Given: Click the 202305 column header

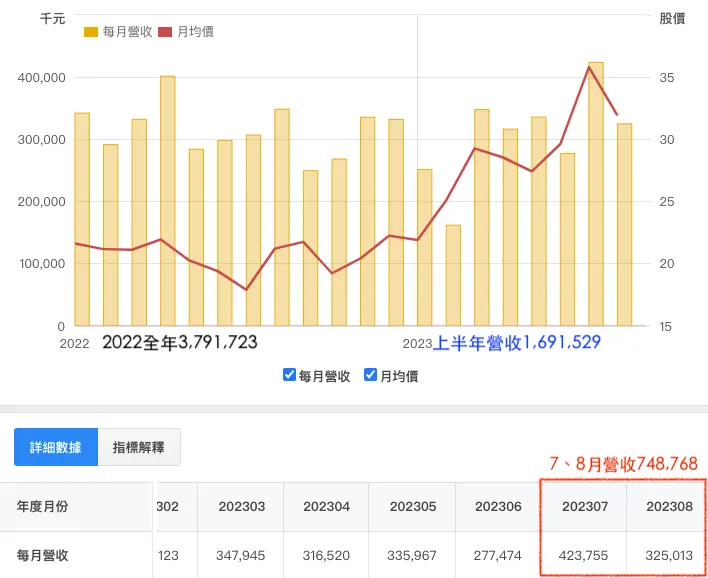Looking at the screenshot, I should (413, 507).
